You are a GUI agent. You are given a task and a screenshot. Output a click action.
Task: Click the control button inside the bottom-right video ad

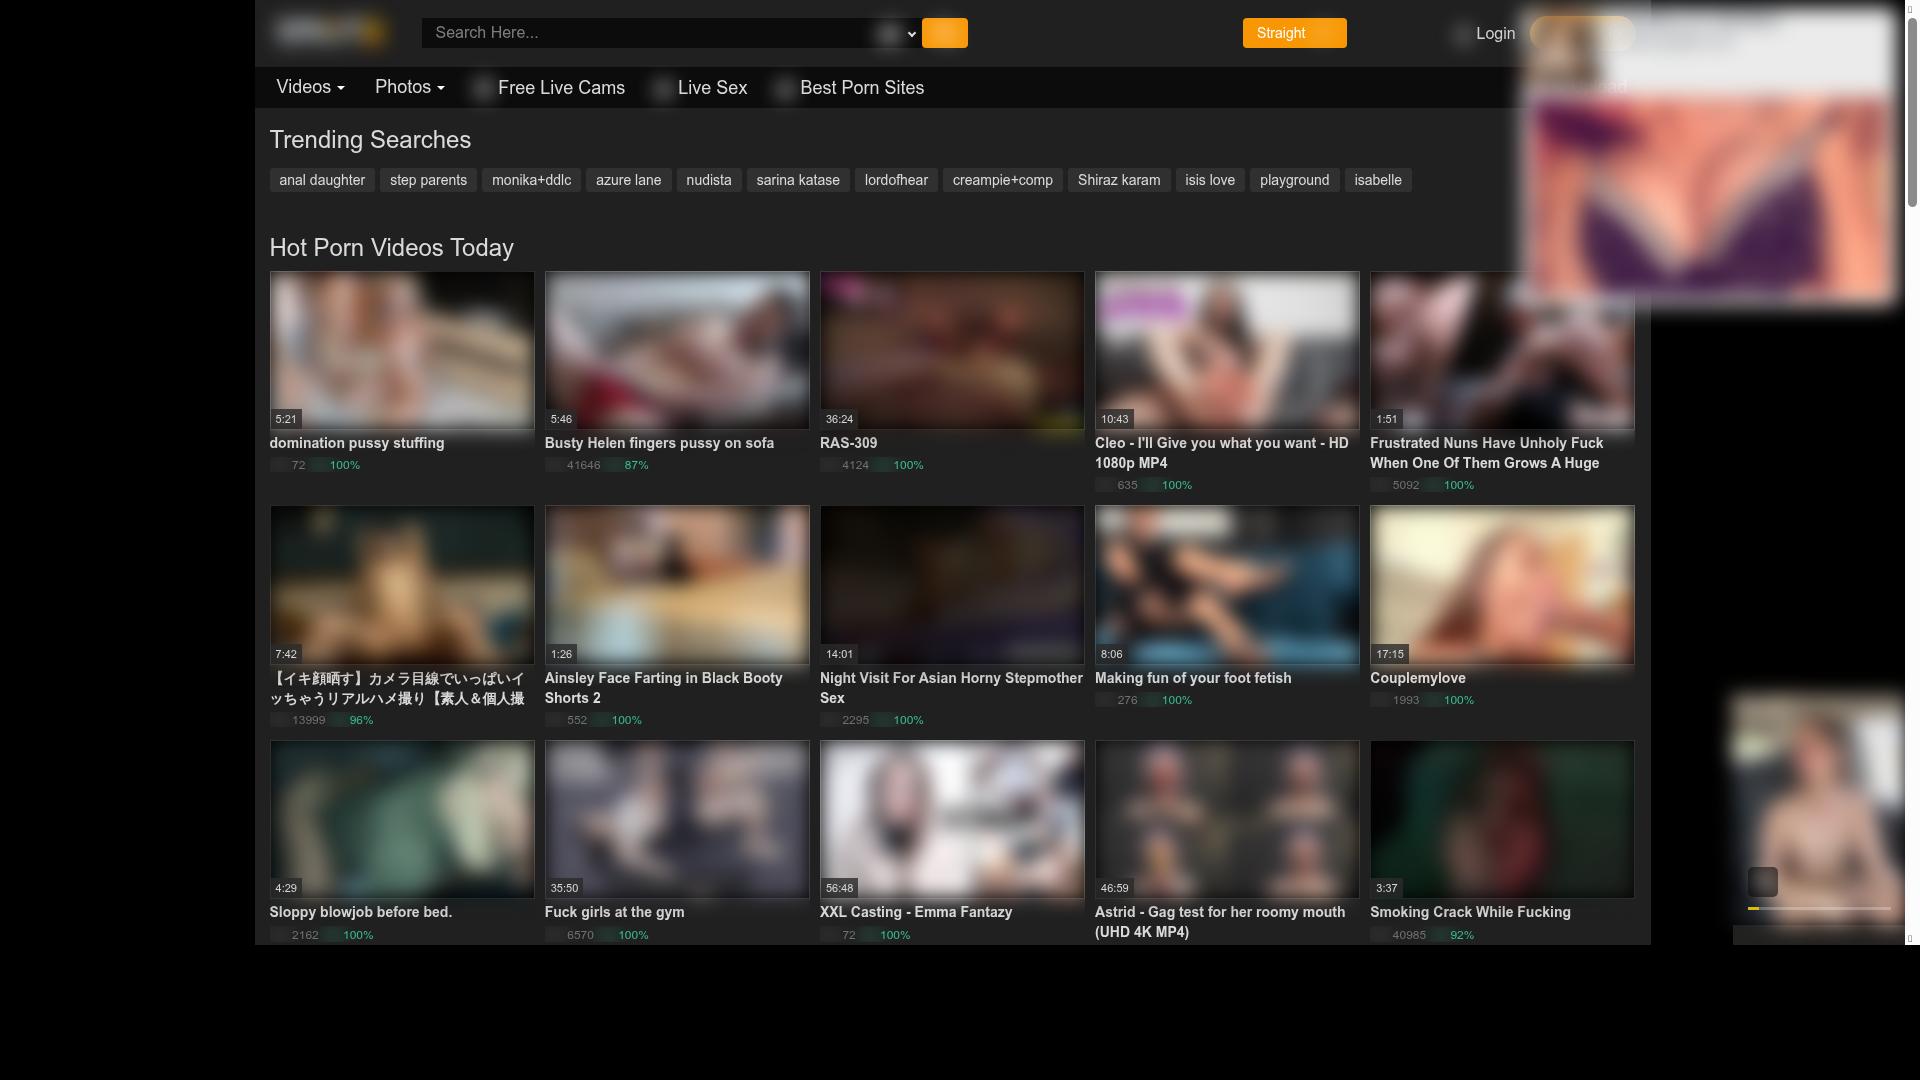1761,881
